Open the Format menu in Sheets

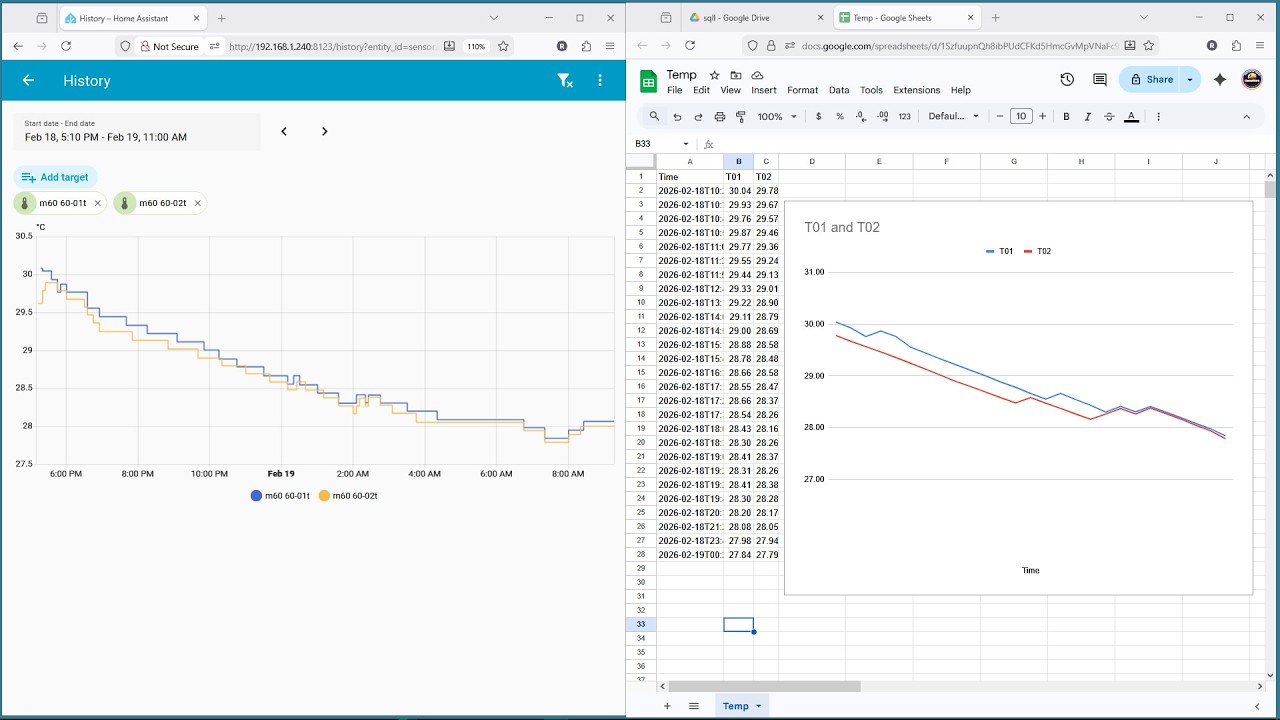coord(802,90)
